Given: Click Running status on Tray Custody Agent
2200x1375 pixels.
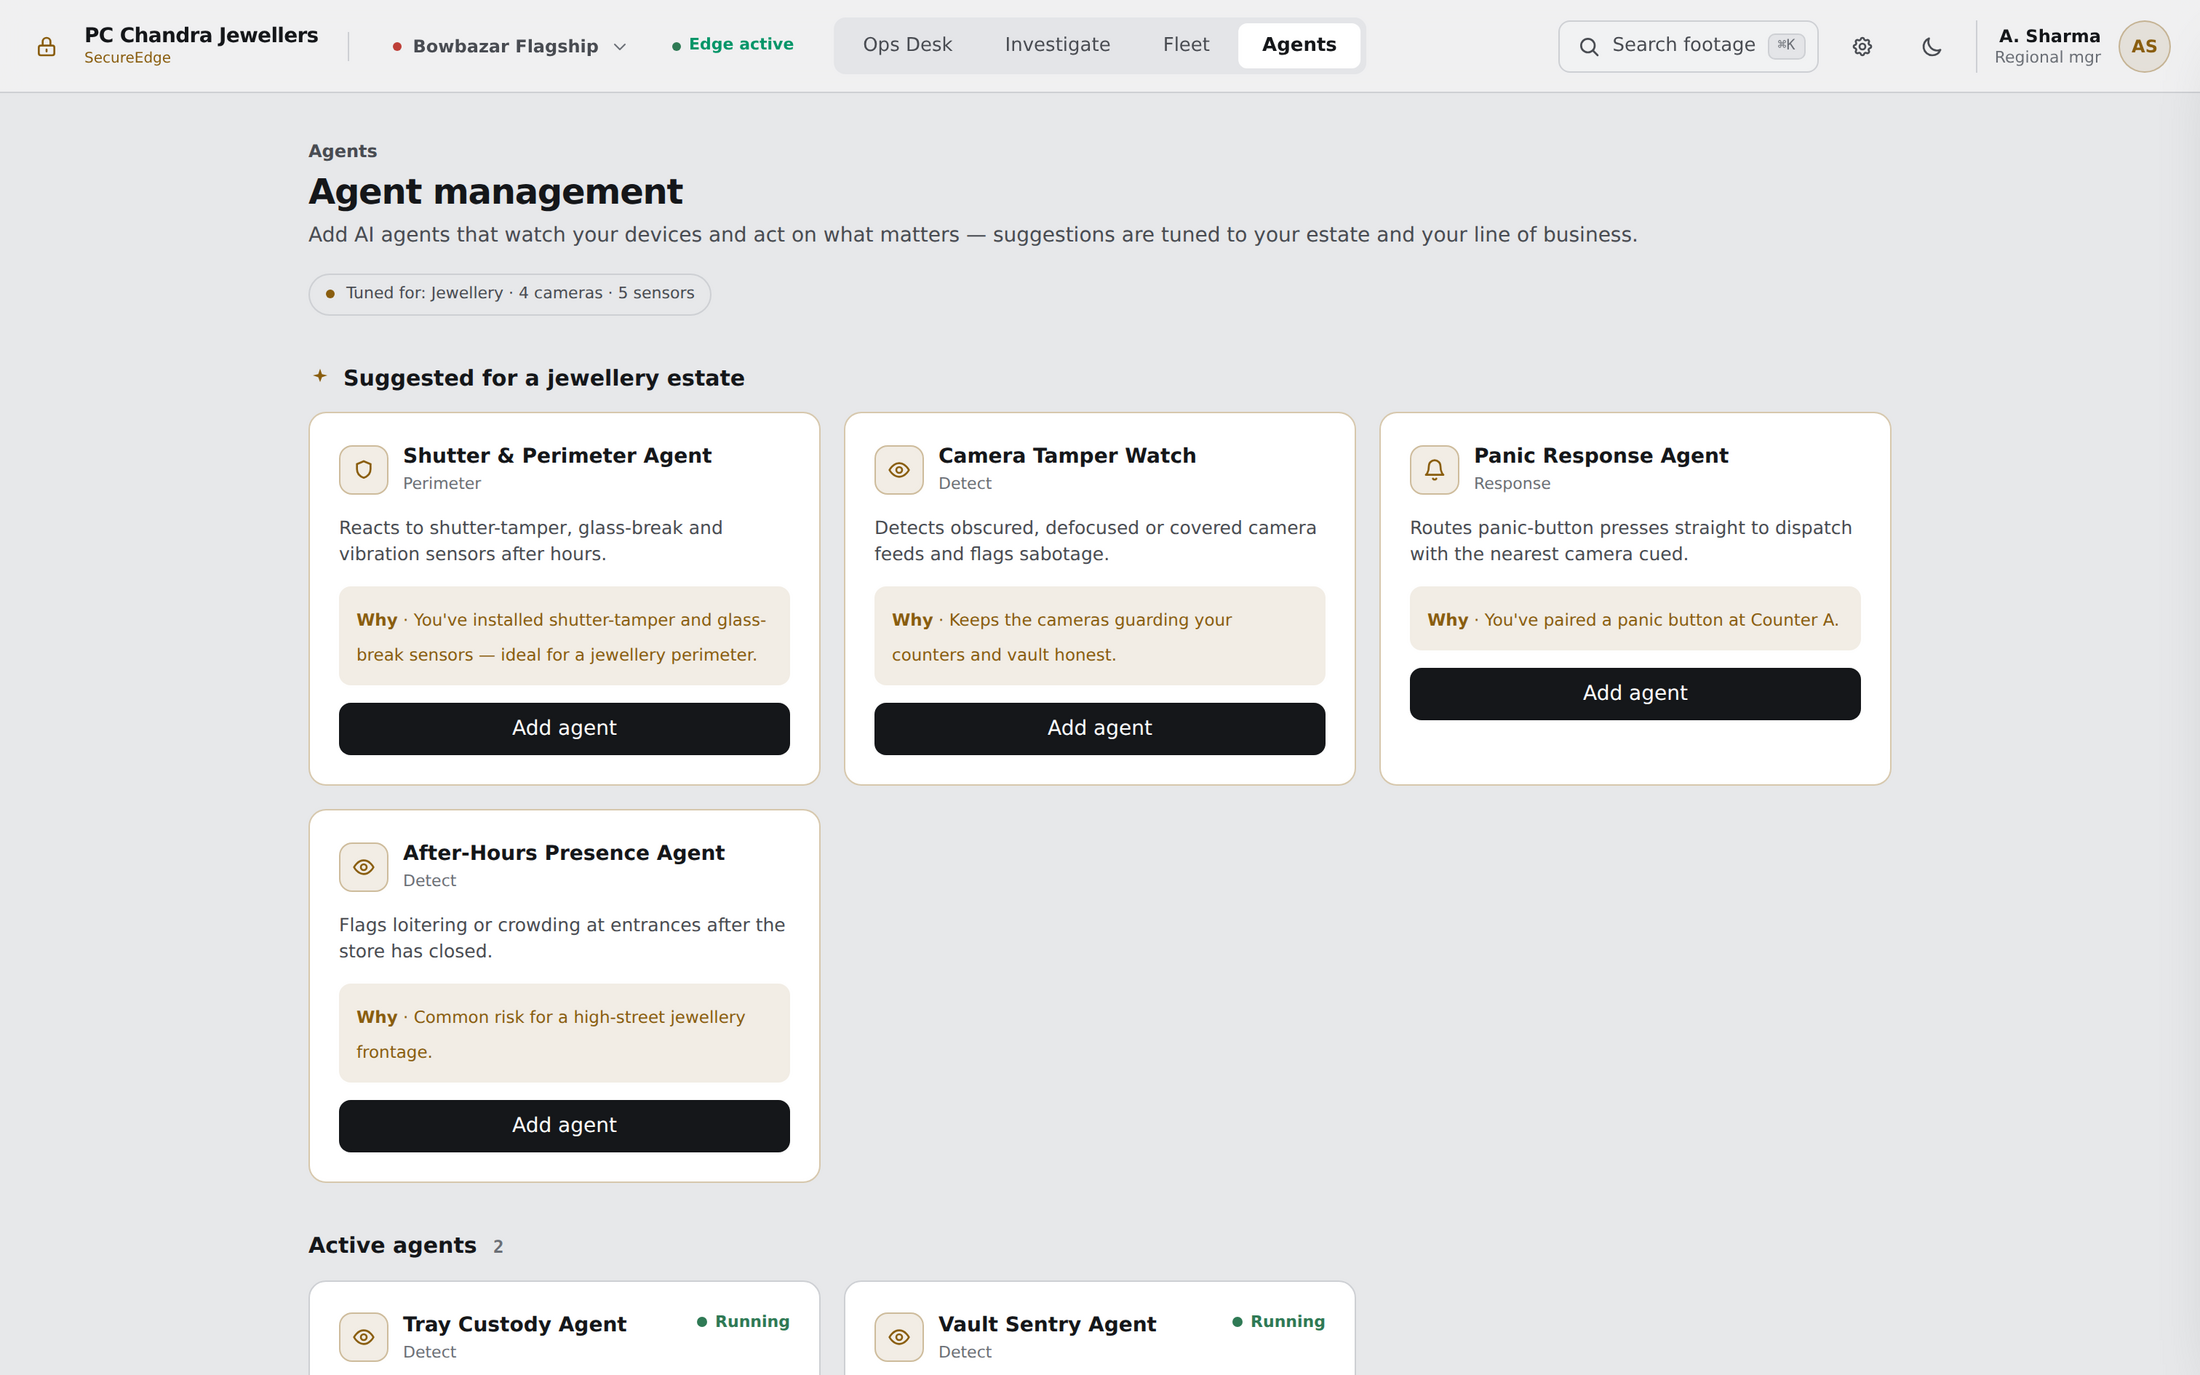Looking at the screenshot, I should click(x=743, y=1322).
